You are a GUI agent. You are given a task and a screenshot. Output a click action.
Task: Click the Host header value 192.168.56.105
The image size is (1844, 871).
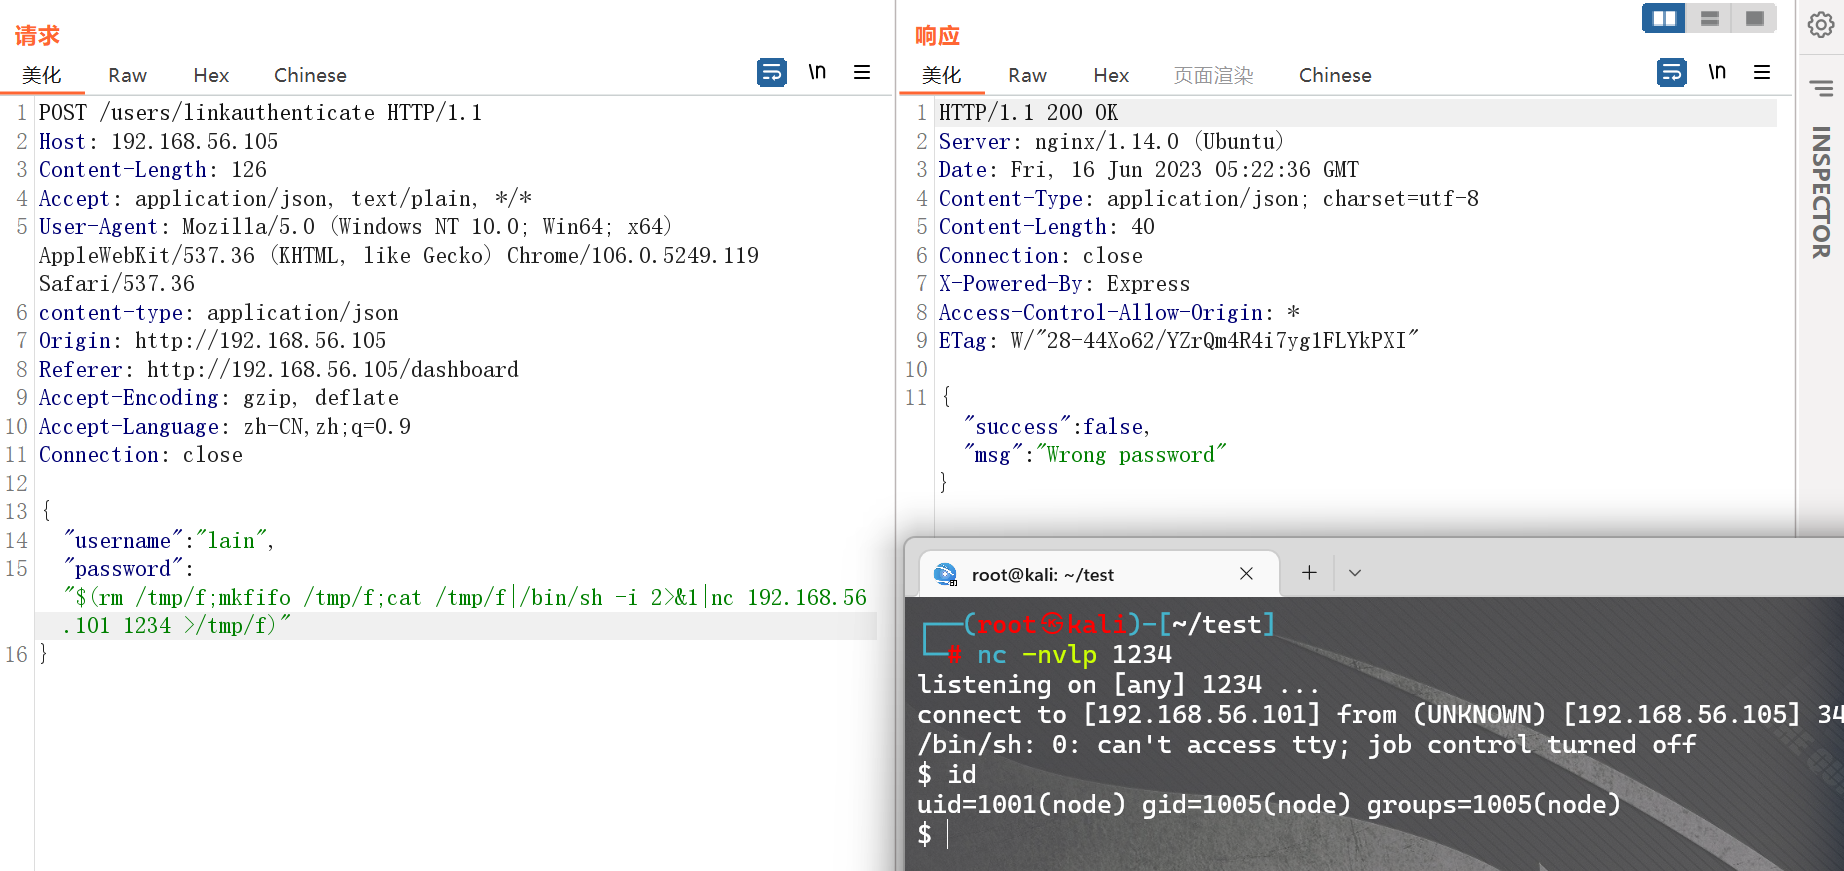pyautogui.click(x=195, y=142)
